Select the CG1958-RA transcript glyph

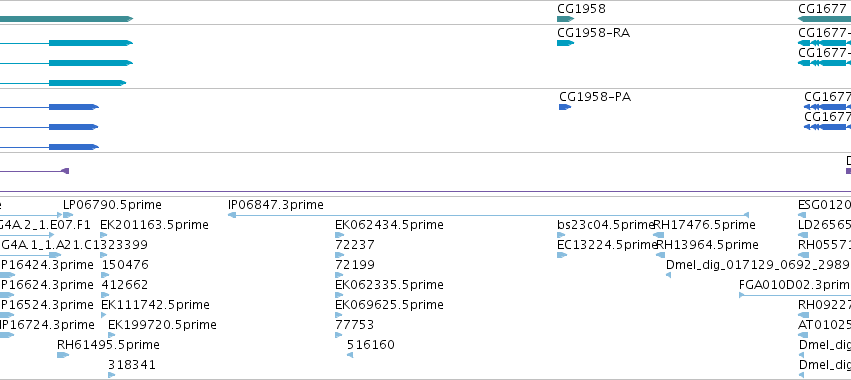[565, 43]
